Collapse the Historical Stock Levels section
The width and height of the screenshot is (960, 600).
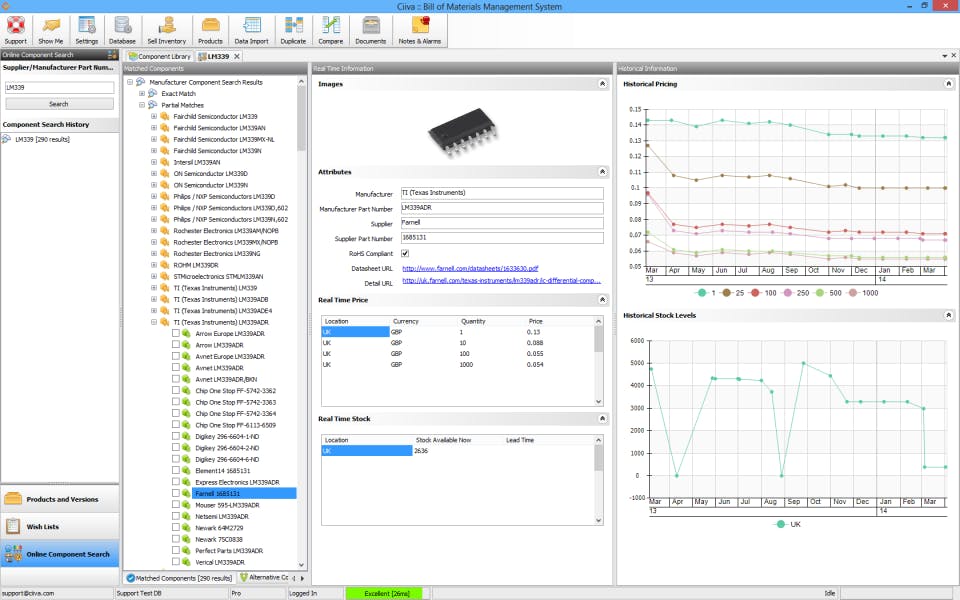[x=948, y=315]
